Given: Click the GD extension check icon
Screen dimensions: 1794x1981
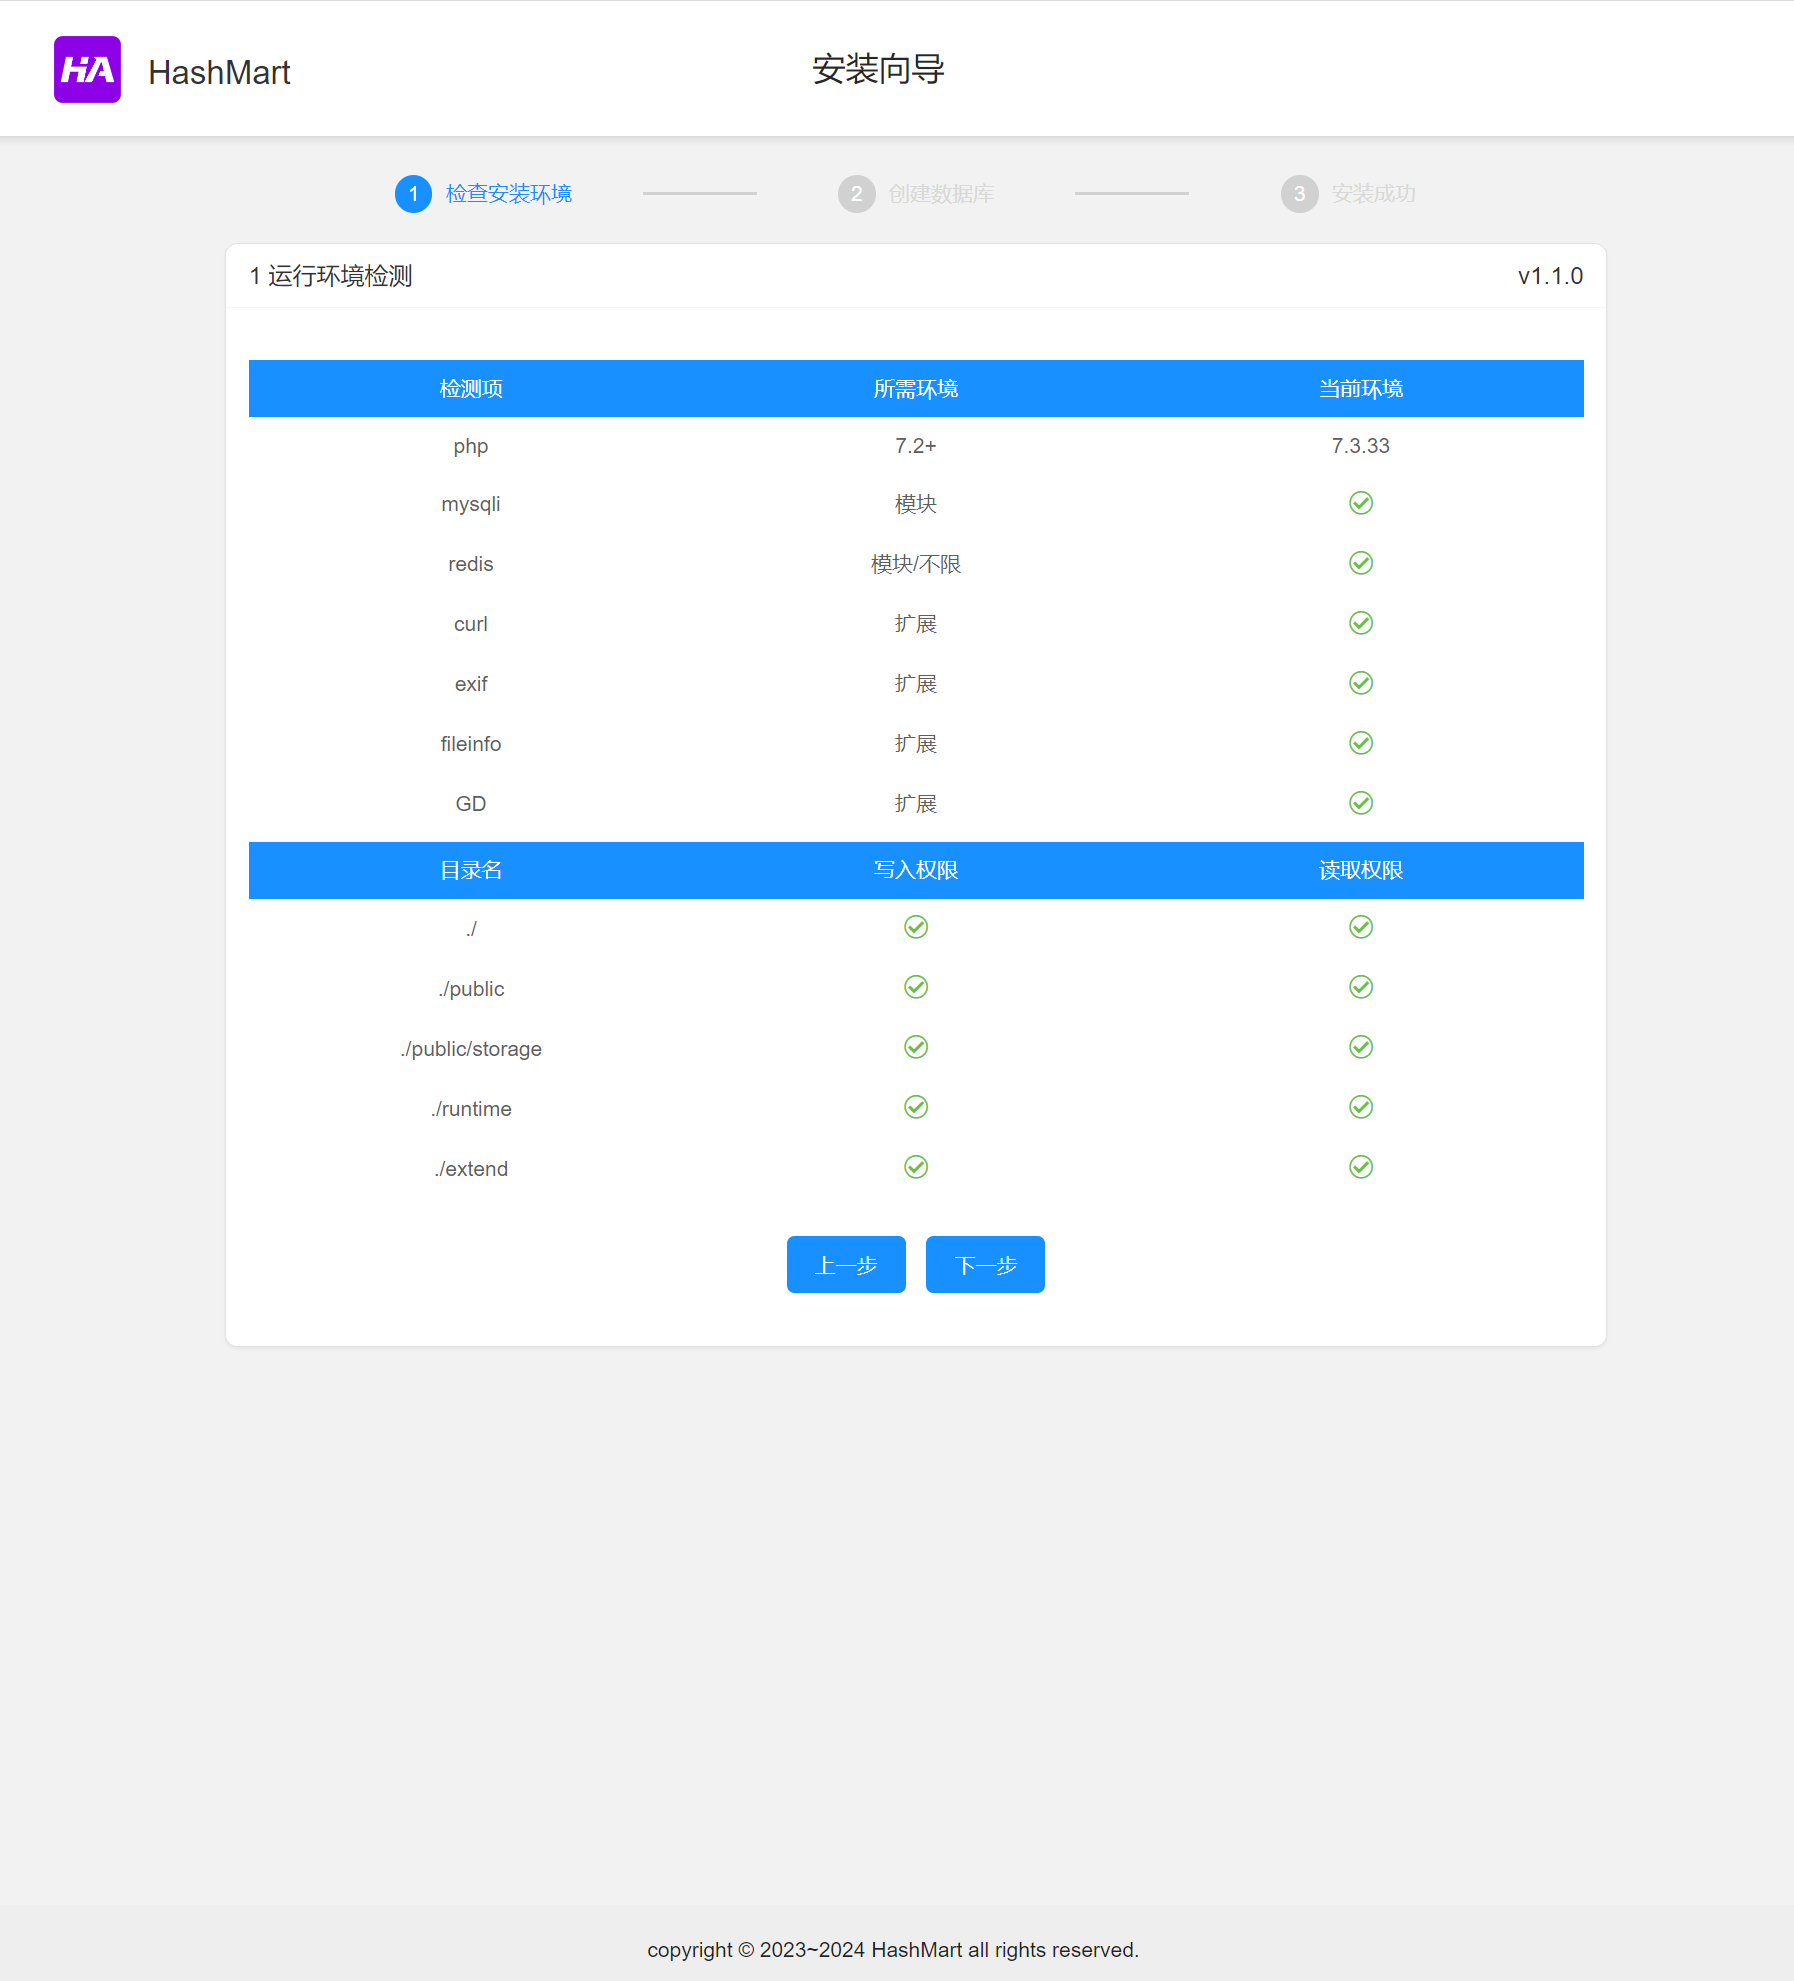Looking at the screenshot, I should tap(1361, 803).
